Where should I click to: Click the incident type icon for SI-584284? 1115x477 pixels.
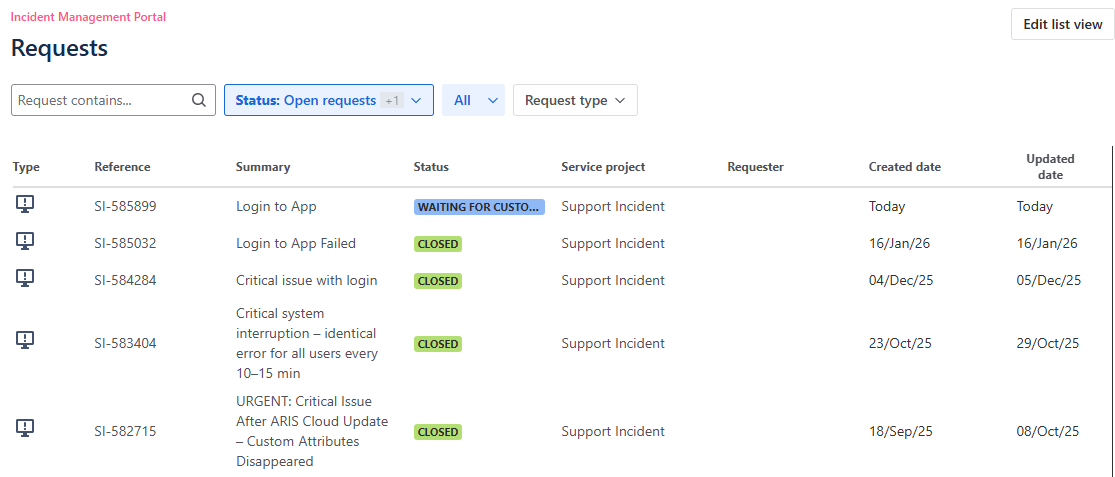tap(26, 279)
